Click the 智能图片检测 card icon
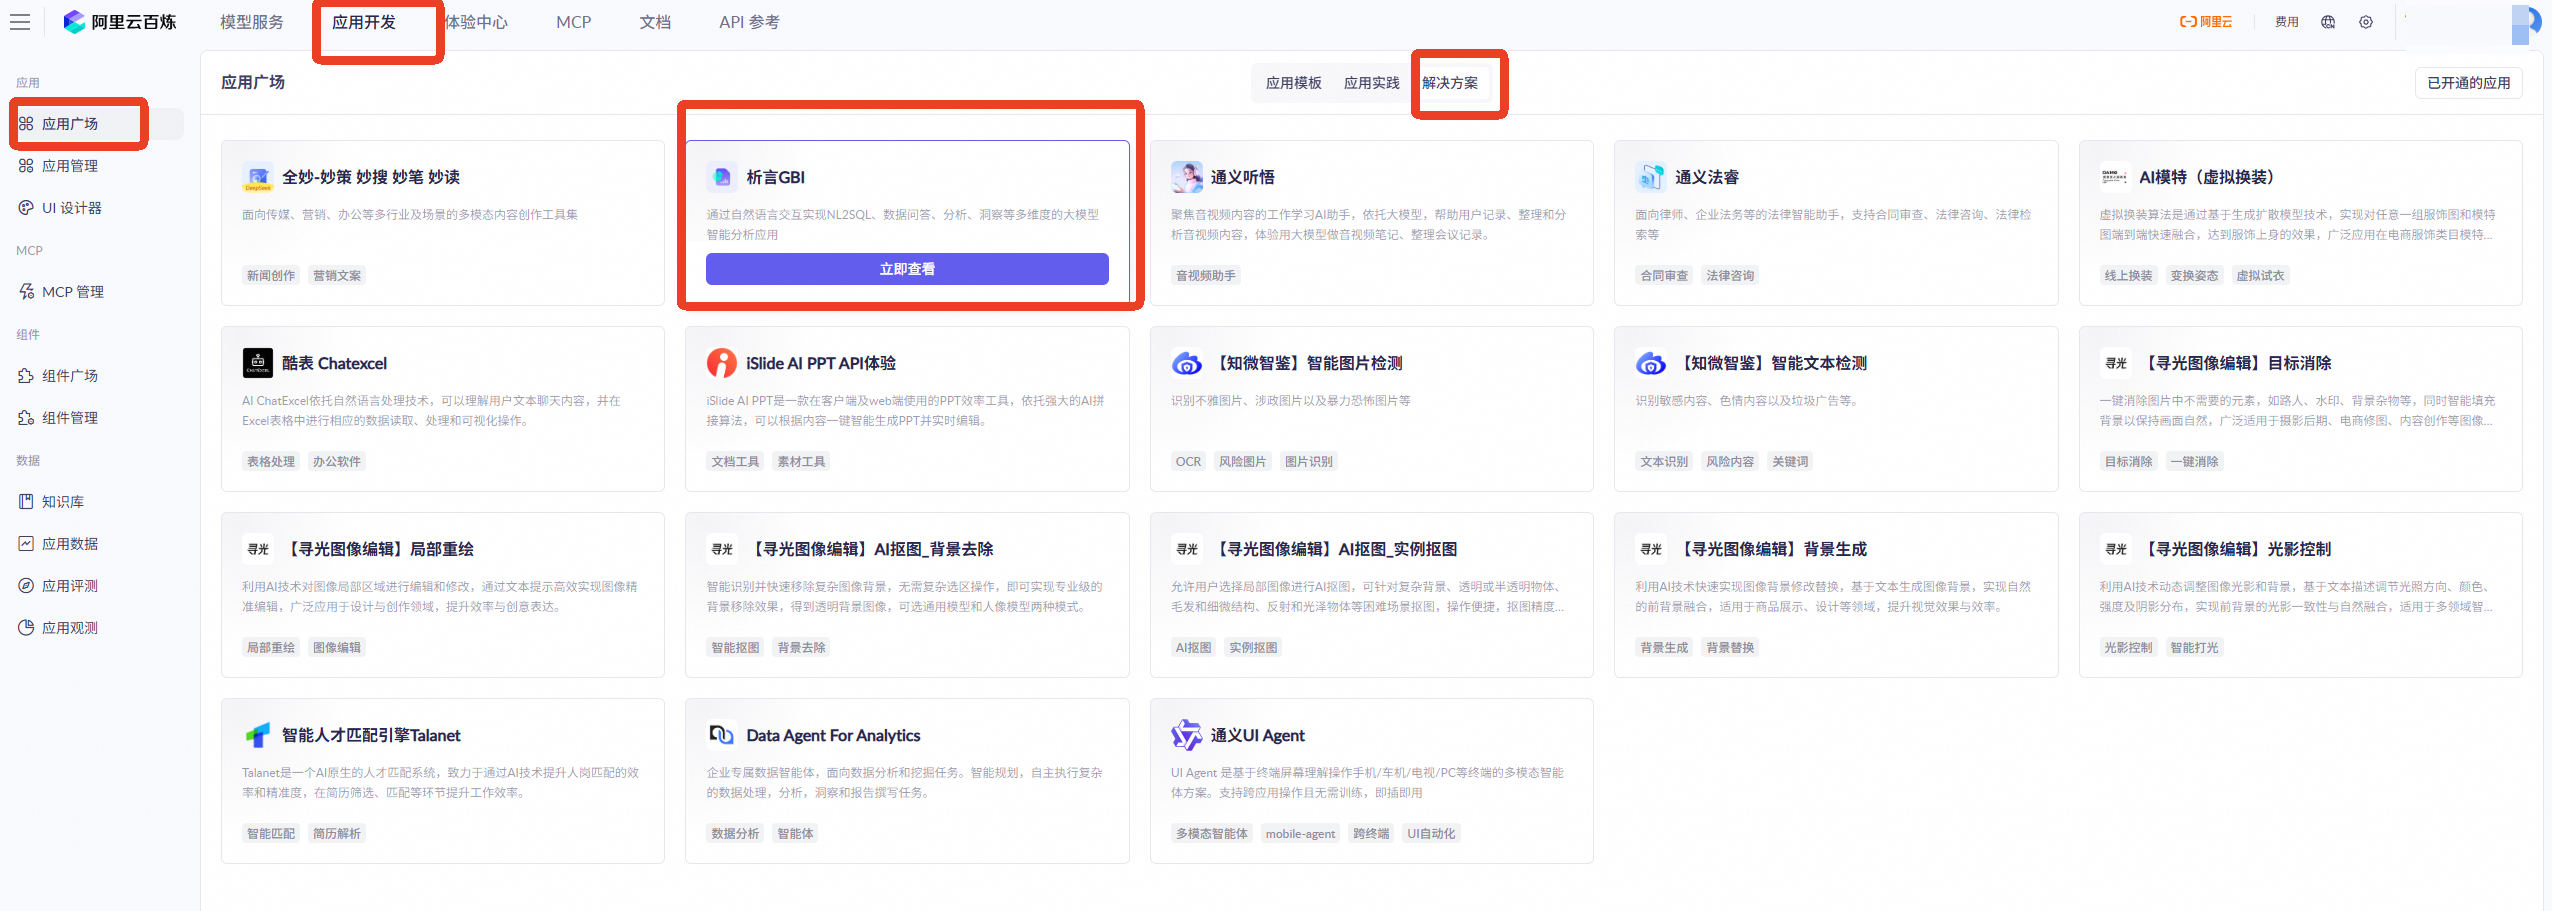This screenshot has height=911, width=2552. pos(1187,363)
